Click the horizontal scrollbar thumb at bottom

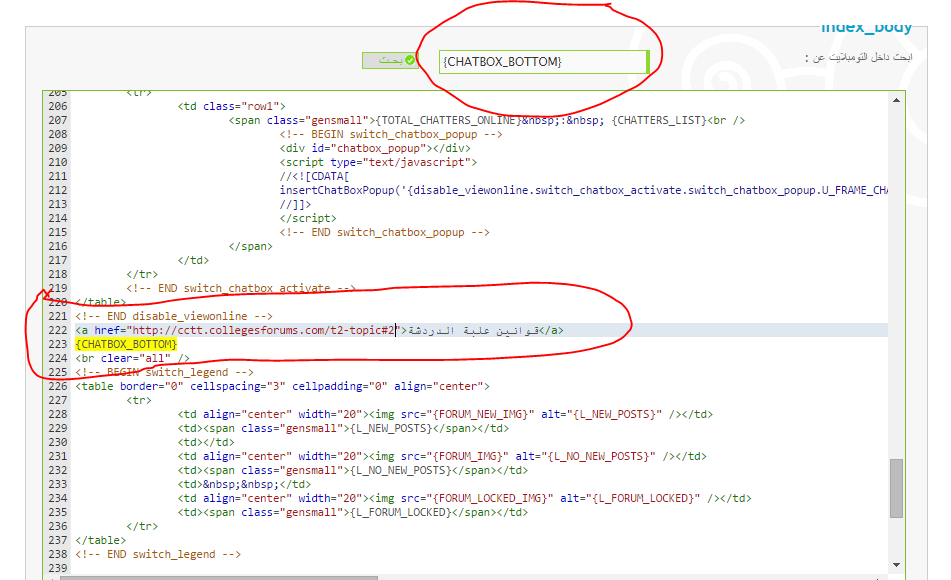(x=219, y=578)
